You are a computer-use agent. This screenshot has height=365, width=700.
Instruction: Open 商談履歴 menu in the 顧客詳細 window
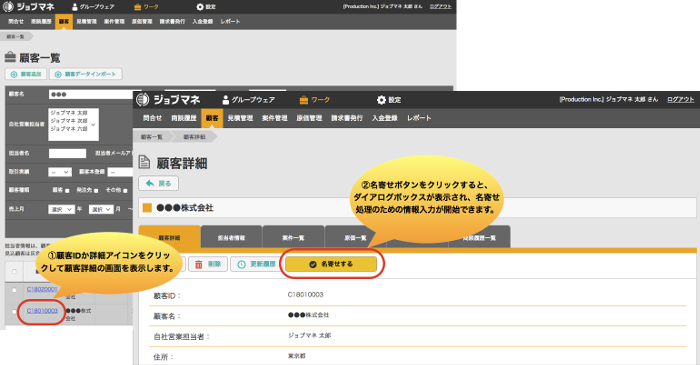pyautogui.click(x=184, y=118)
